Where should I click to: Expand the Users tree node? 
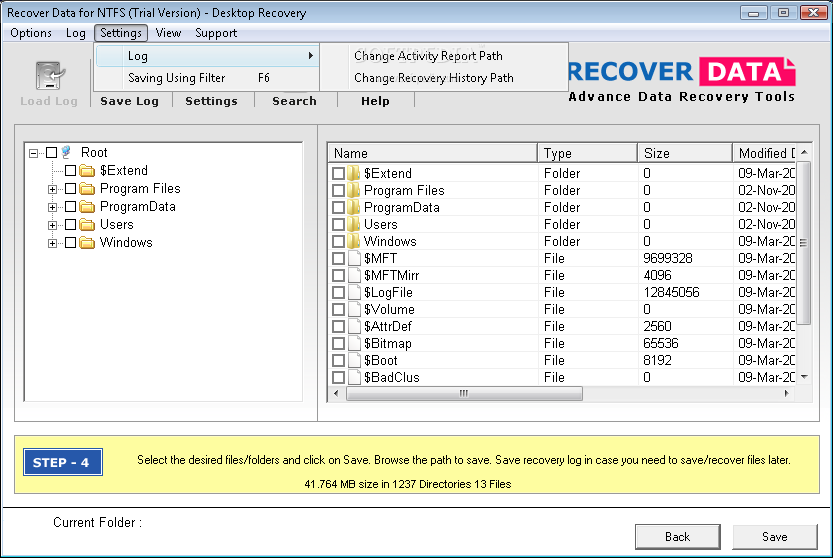point(52,226)
